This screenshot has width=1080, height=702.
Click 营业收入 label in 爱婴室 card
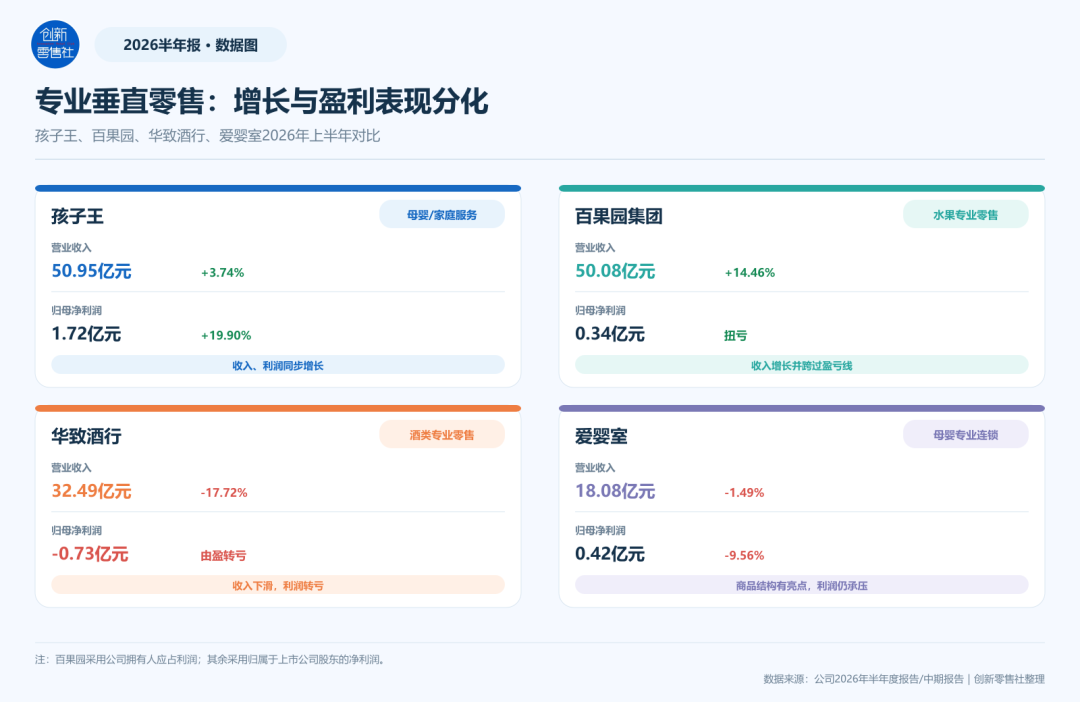click(x=595, y=467)
